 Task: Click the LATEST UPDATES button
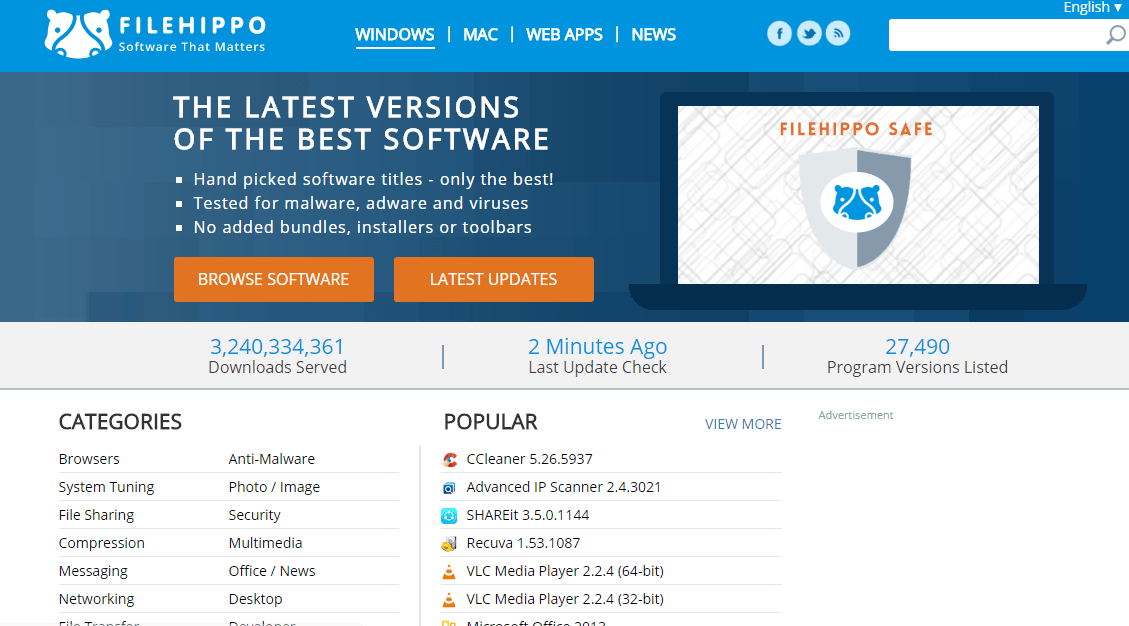click(493, 279)
